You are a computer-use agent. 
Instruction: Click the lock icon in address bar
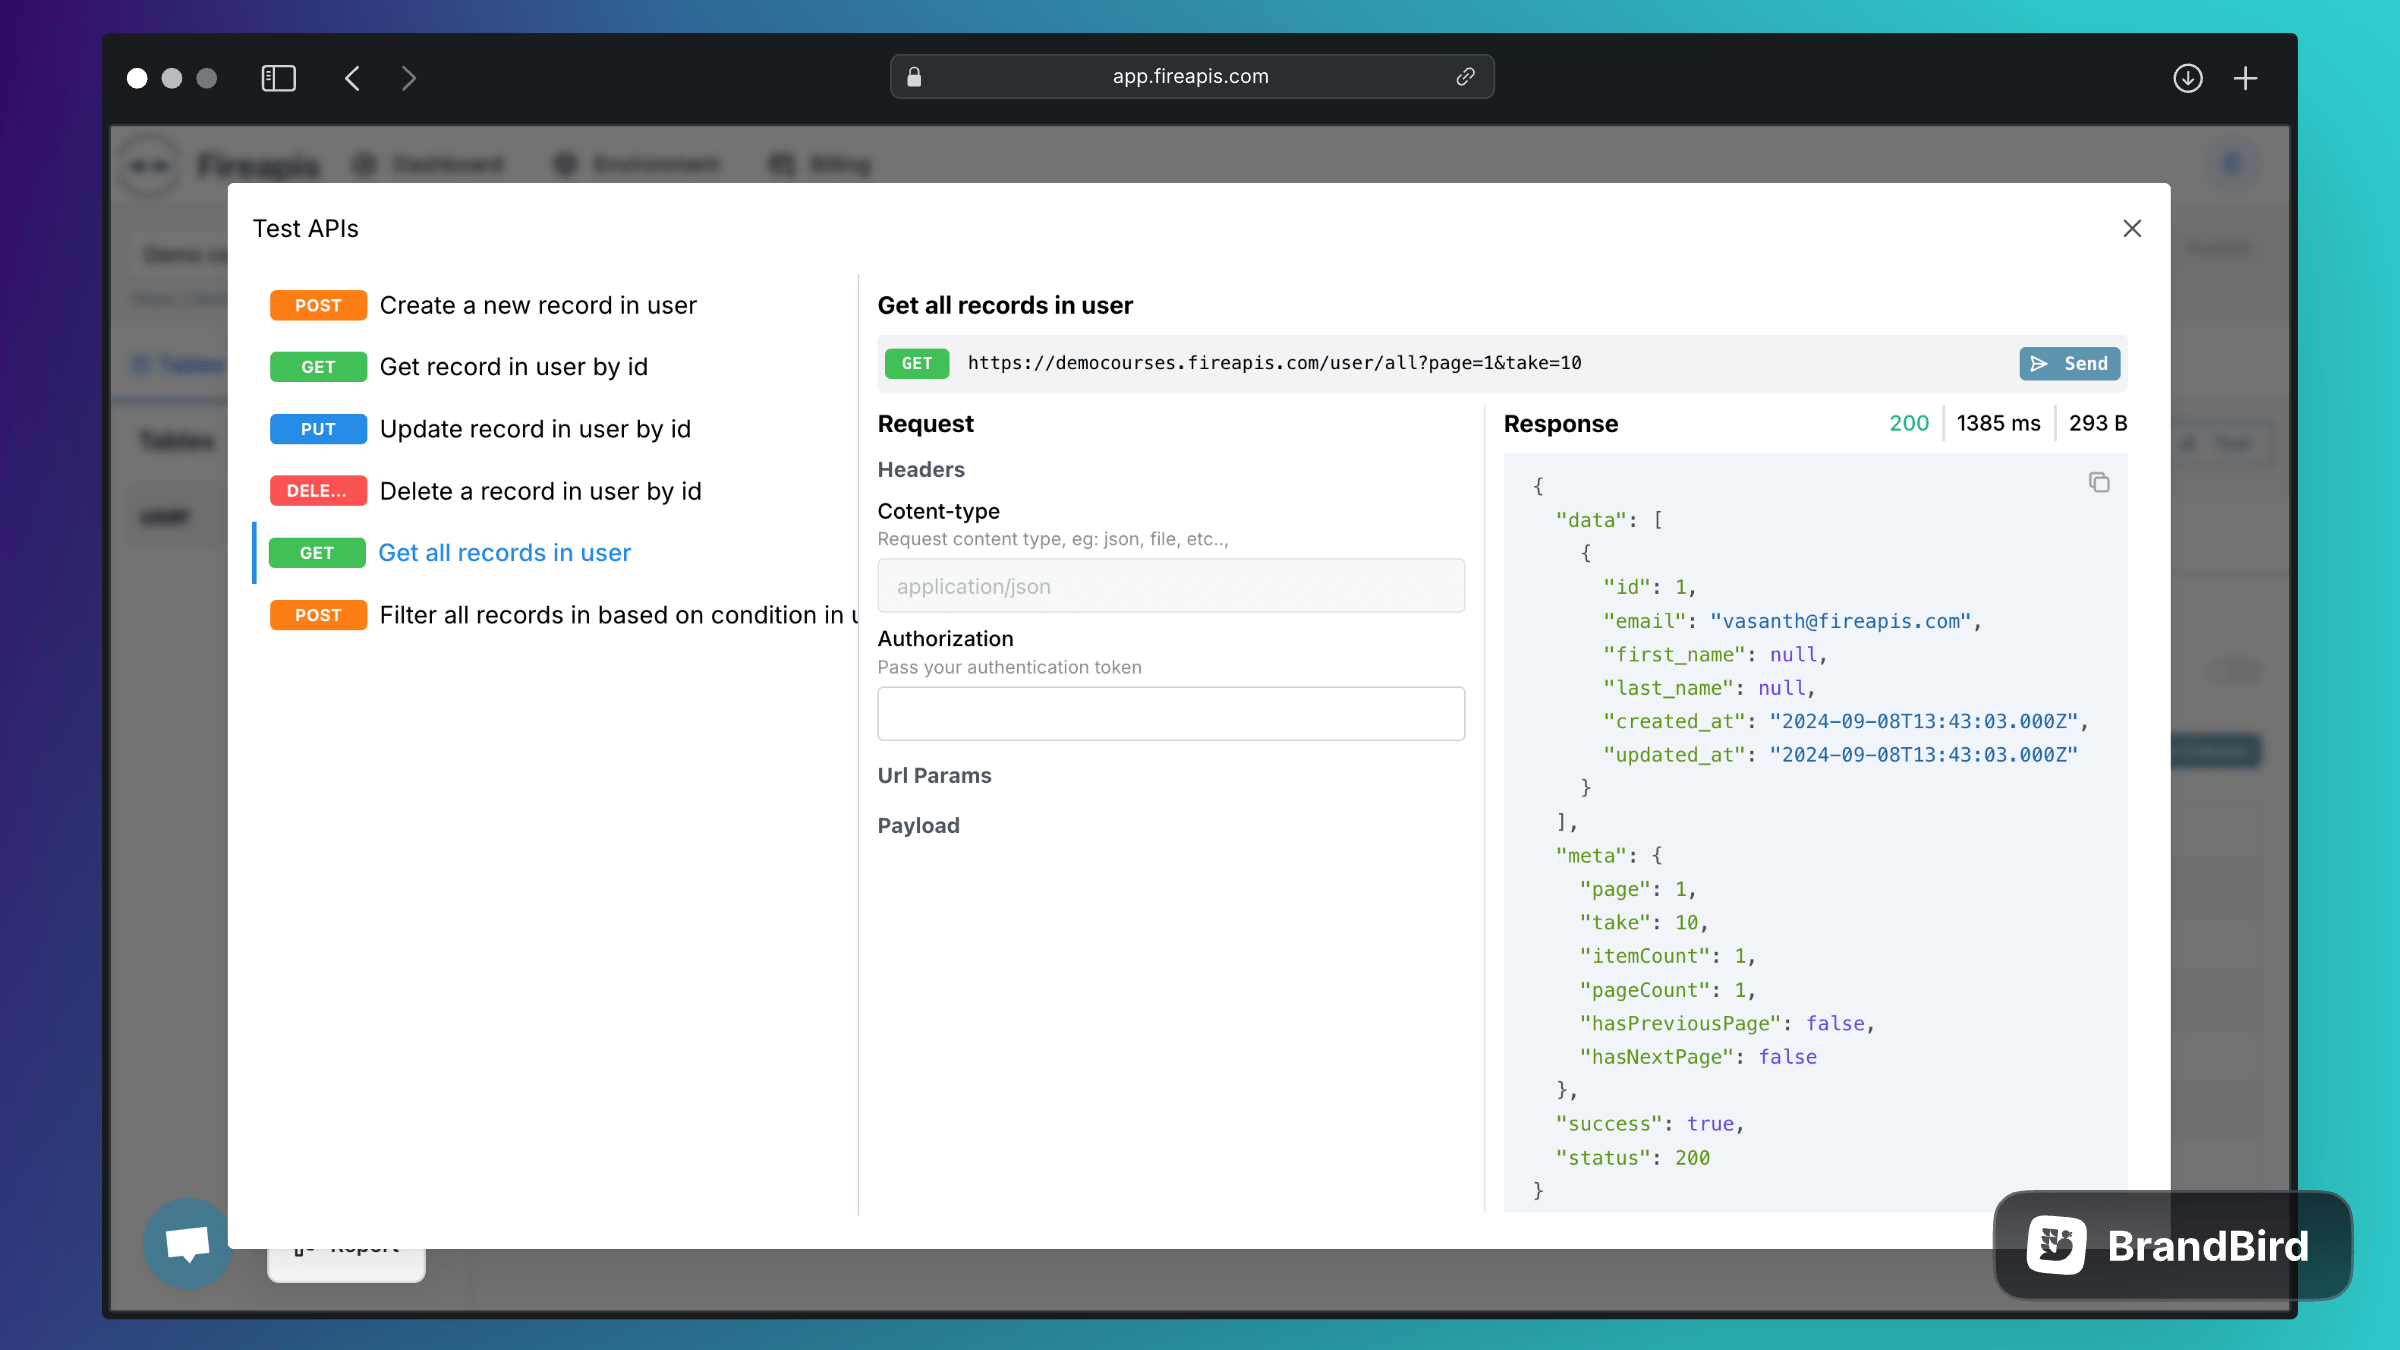coord(914,77)
